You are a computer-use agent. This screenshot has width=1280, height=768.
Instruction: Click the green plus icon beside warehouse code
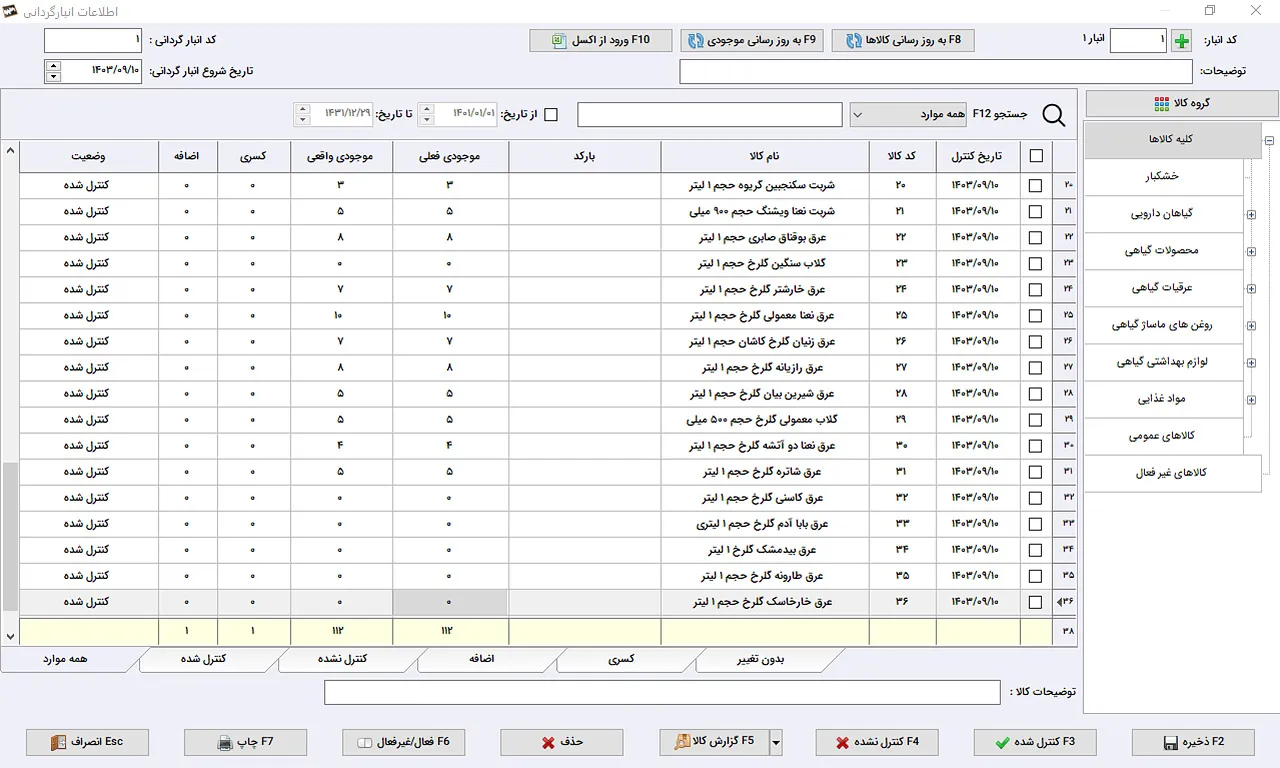pyautogui.click(x=1183, y=41)
